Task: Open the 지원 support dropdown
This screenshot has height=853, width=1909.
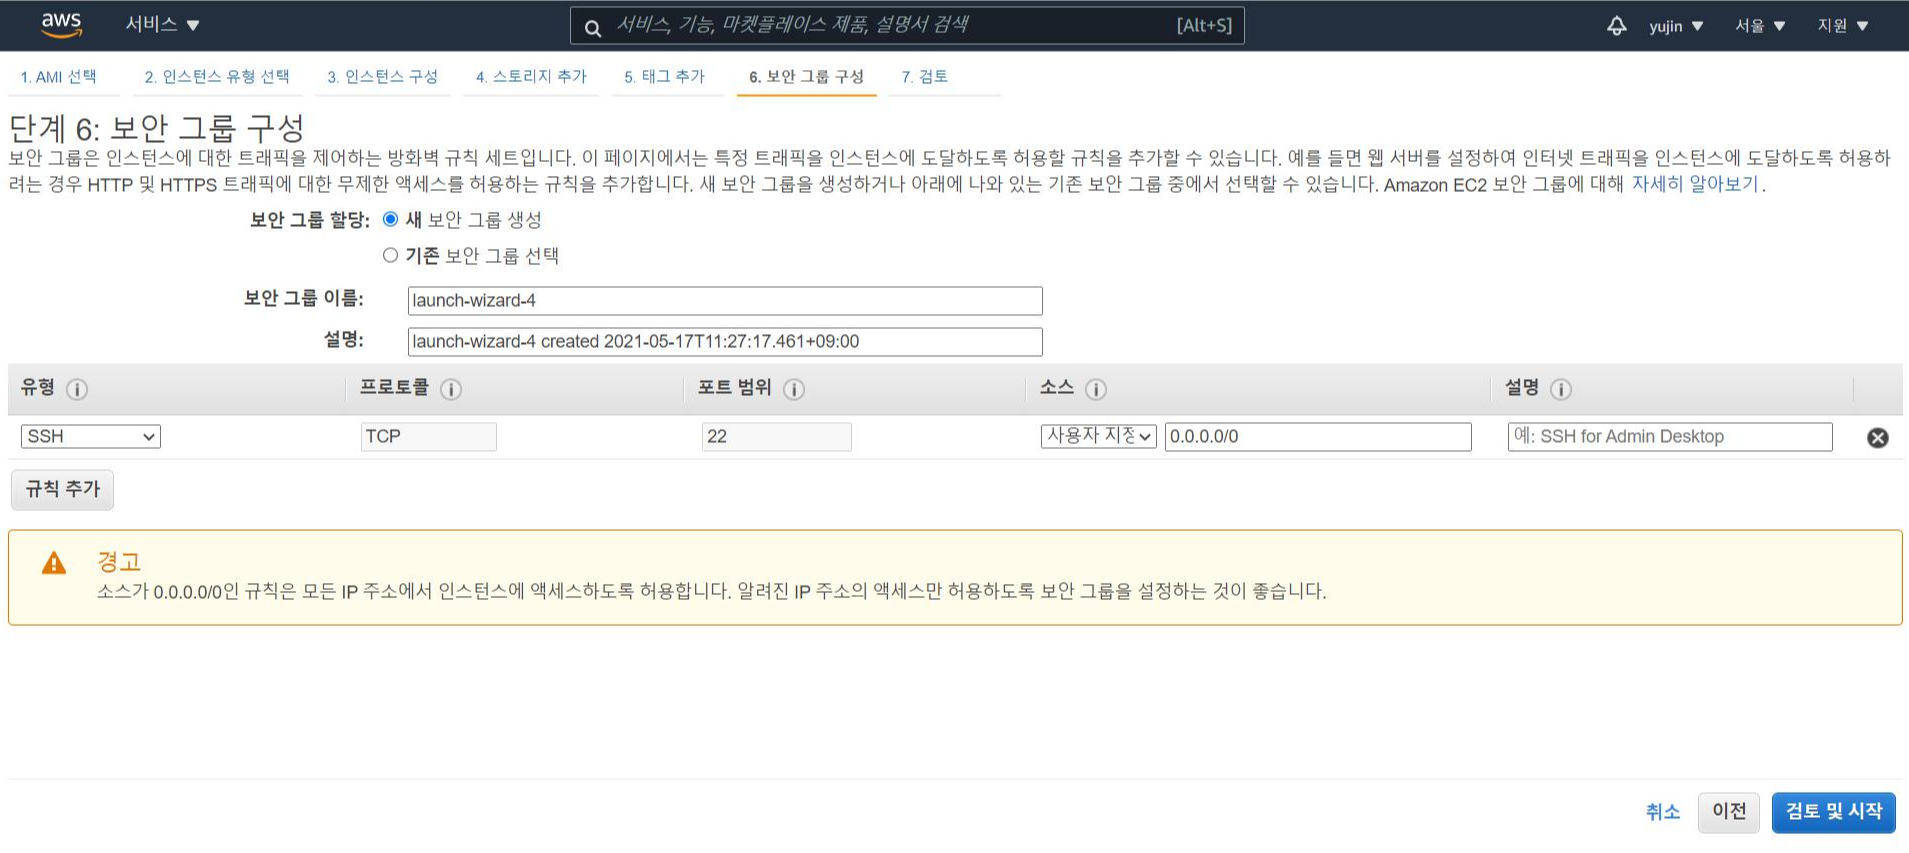Action: 1843,26
